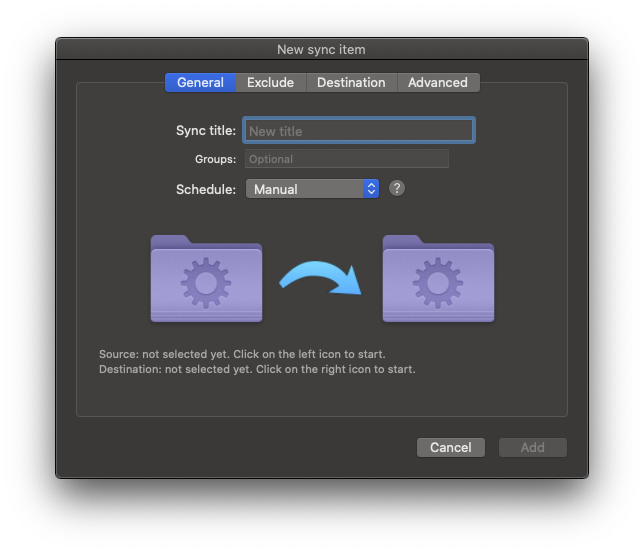The image size is (644, 552).
Task: Click the Cancel button
Action: pos(451,447)
